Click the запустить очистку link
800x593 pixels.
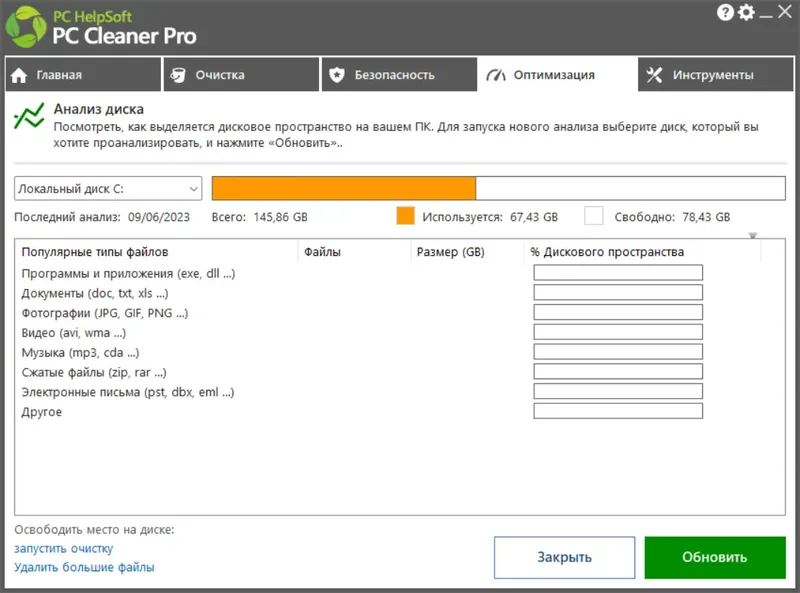pyautogui.click(x=64, y=549)
